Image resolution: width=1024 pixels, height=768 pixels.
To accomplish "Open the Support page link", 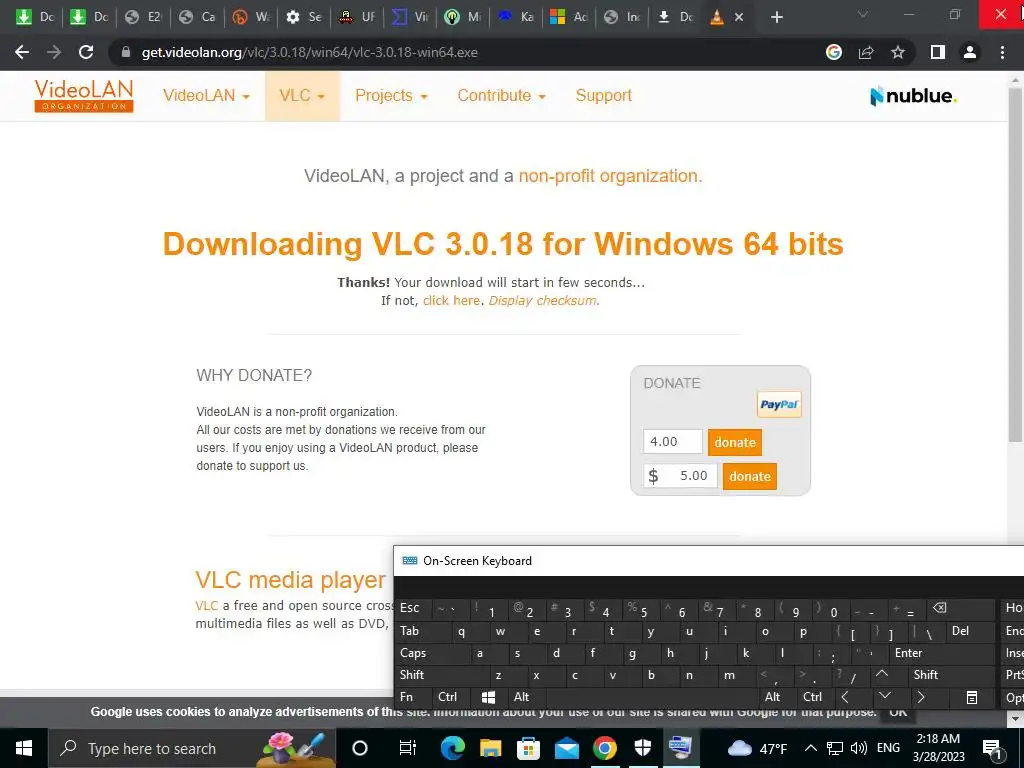I will click(x=603, y=95).
